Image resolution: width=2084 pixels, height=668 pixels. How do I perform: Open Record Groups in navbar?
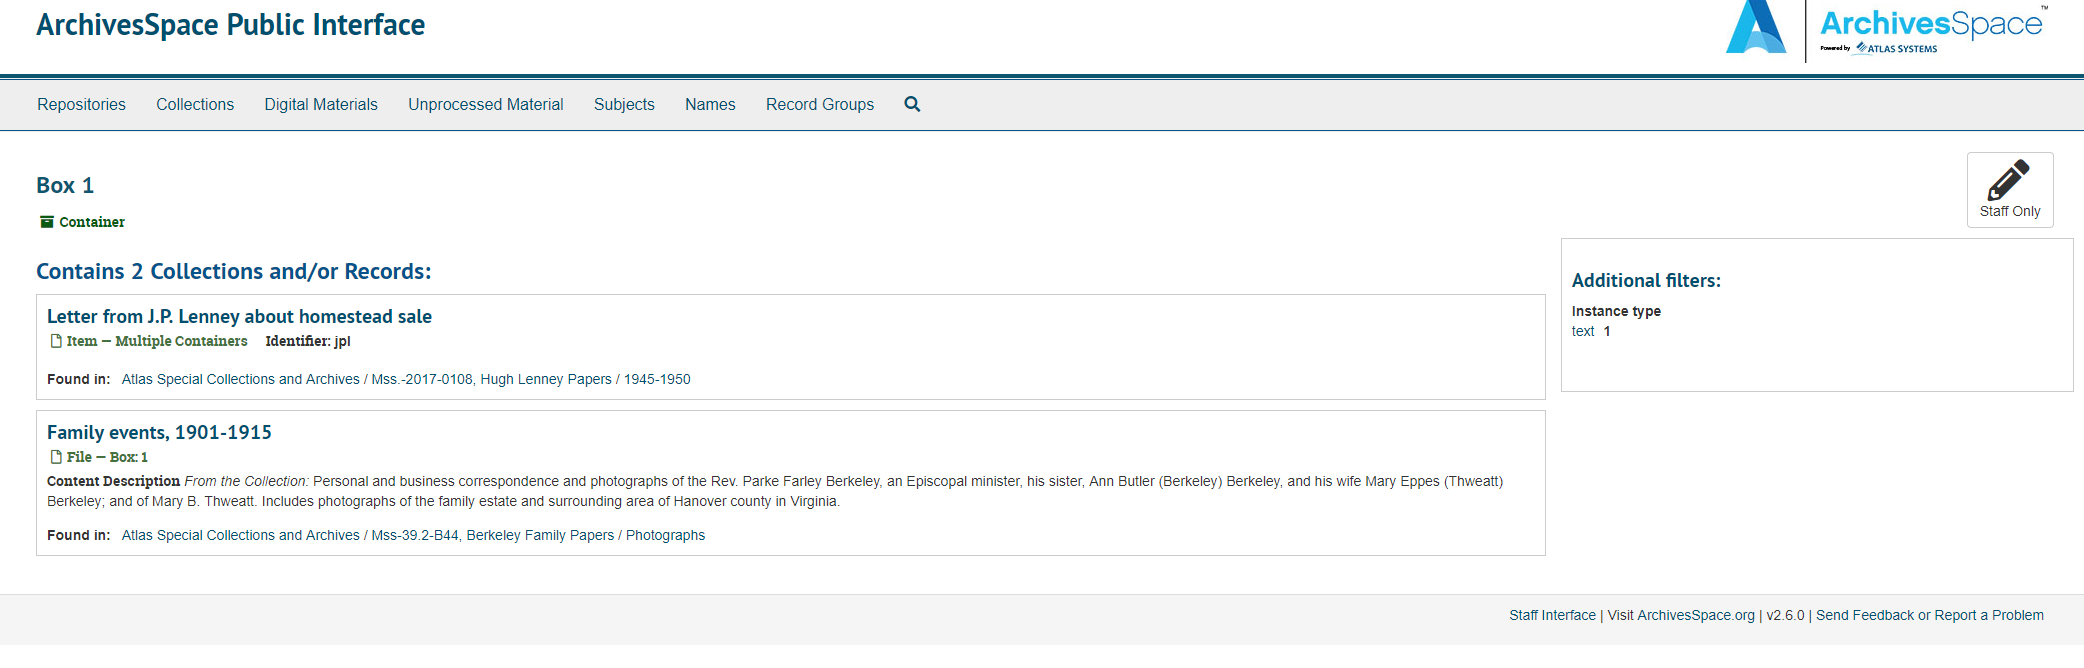(x=819, y=104)
